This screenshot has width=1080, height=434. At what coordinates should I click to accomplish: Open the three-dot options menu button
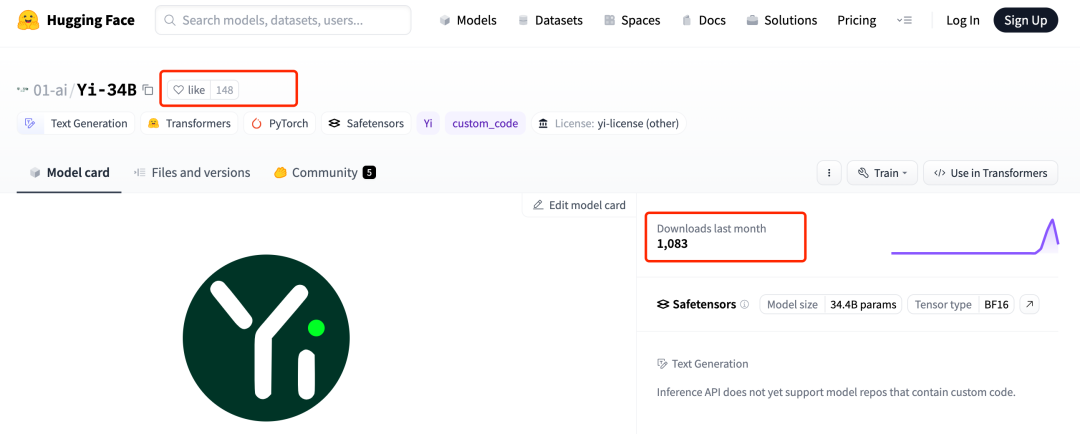pyautogui.click(x=828, y=173)
